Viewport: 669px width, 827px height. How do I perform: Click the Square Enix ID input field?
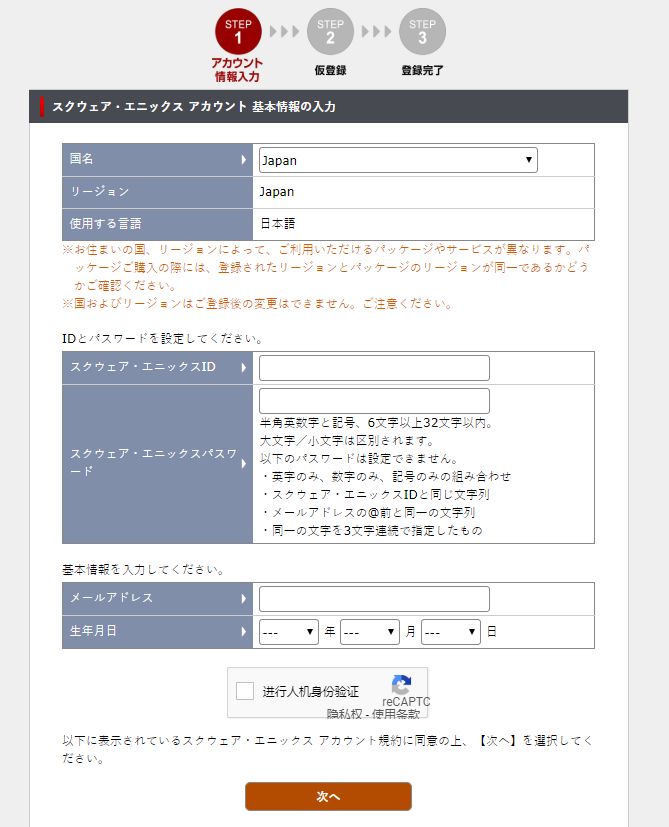coord(374,368)
